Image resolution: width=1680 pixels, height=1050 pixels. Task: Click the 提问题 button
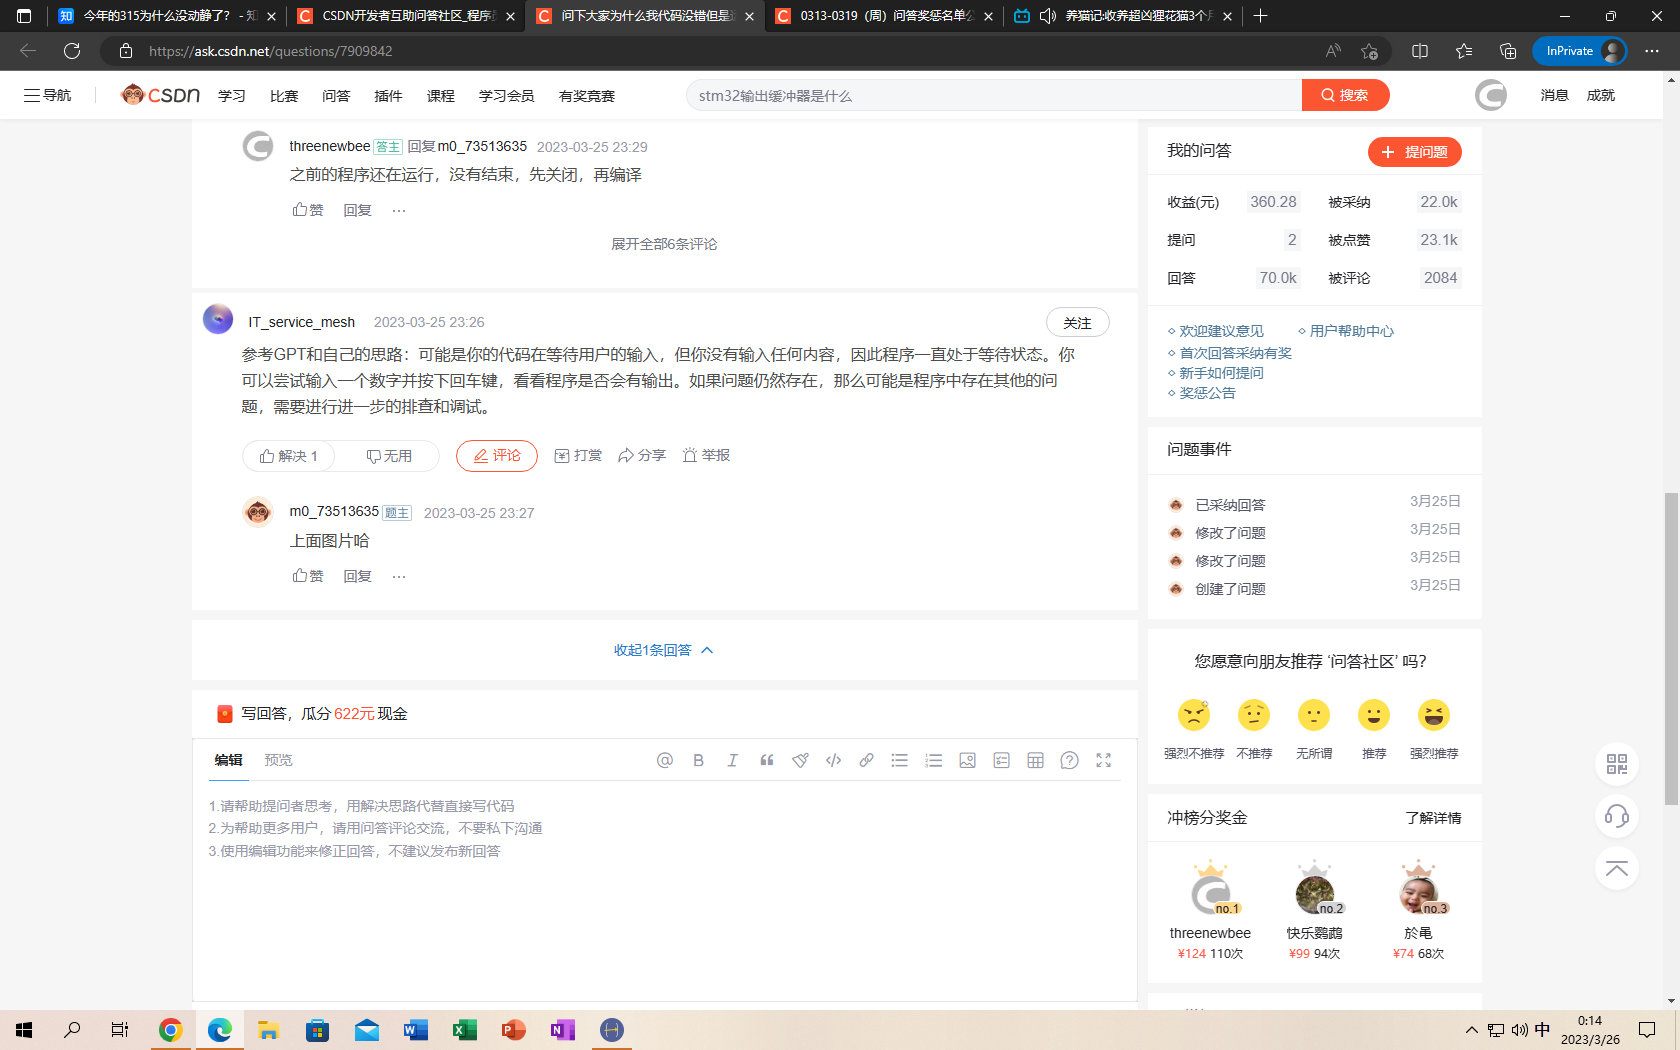click(x=1415, y=152)
